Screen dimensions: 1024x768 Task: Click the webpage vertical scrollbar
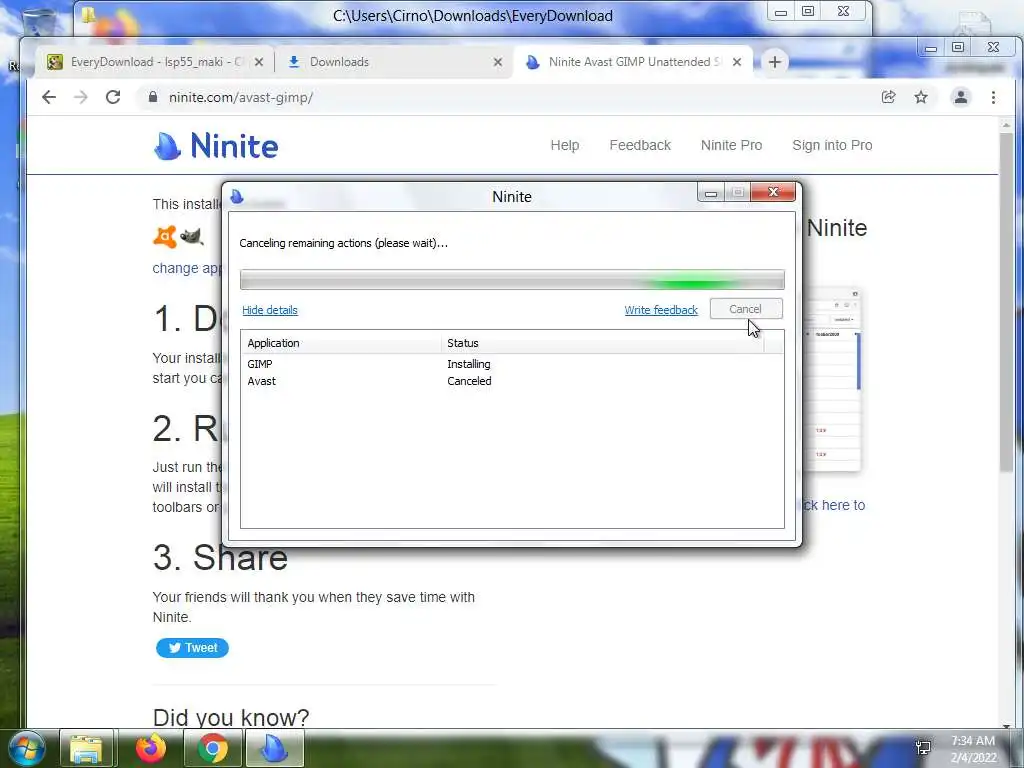(x=1006, y=300)
